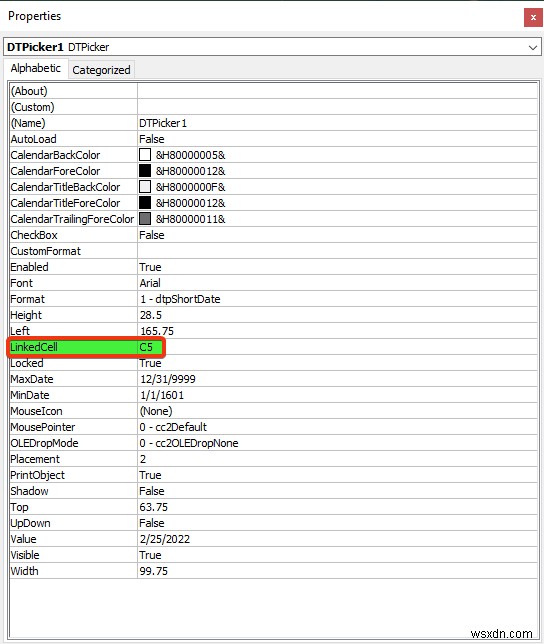Click PrintObject value True
544x644 pixels.
click(x=150, y=475)
